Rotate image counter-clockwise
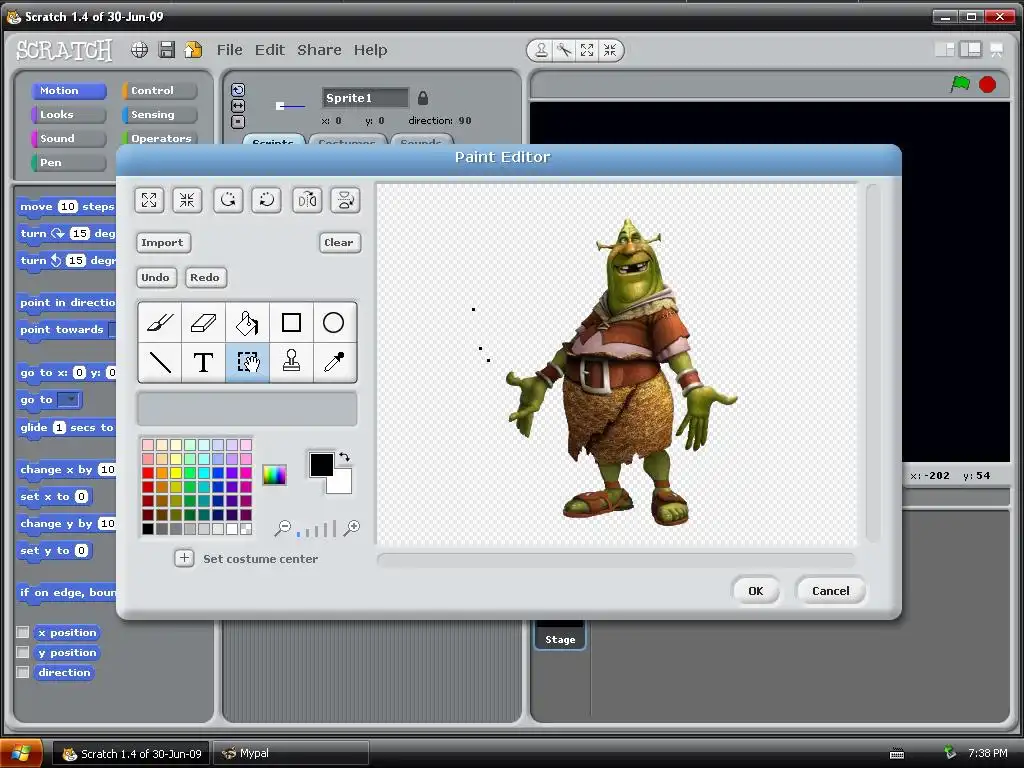Screen dimensions: 1024x768 tap(228, 200)
